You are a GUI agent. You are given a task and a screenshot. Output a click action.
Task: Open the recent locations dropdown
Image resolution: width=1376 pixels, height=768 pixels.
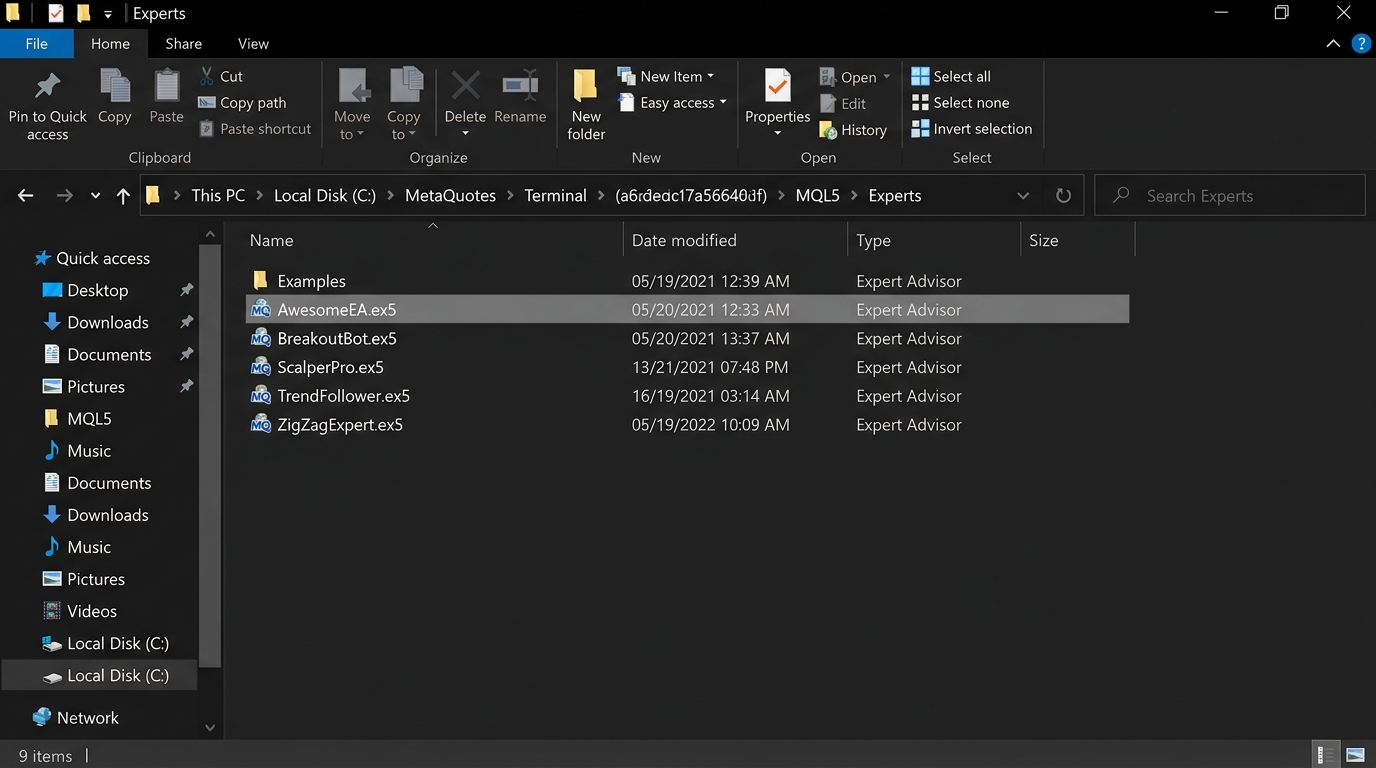pyautogui.click(x=95, y=196)
